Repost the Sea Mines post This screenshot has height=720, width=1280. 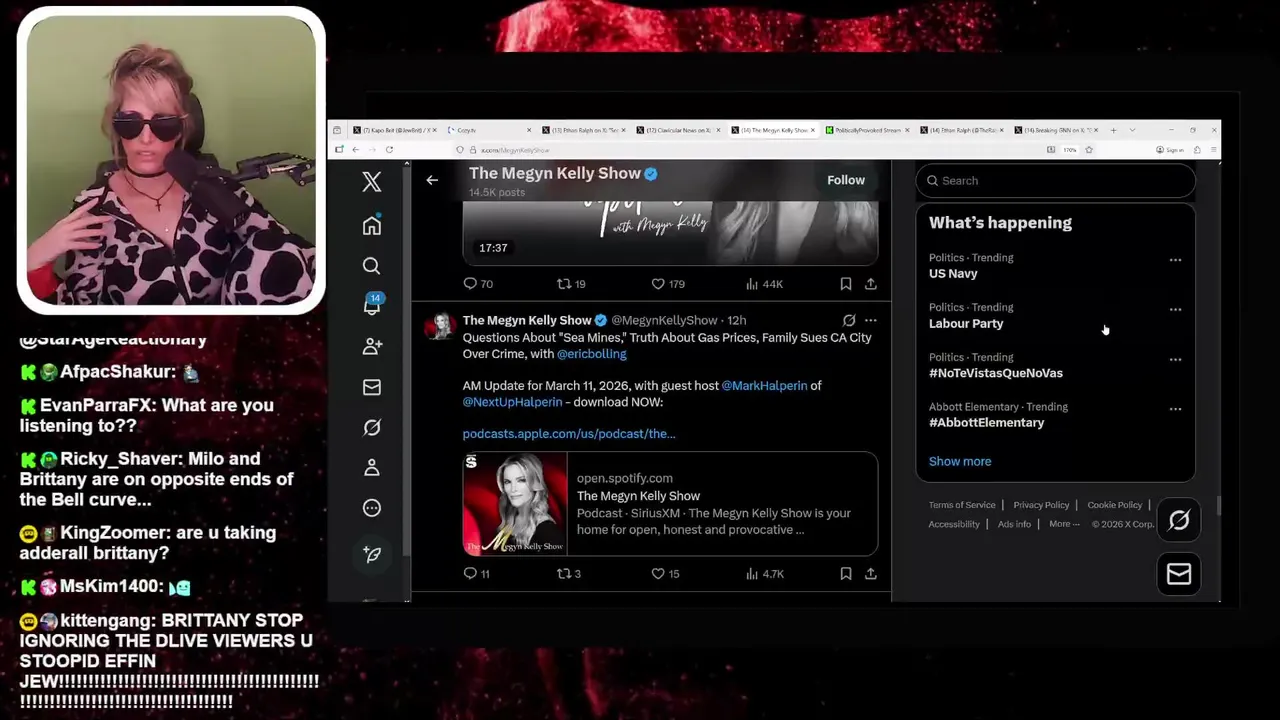568,574
